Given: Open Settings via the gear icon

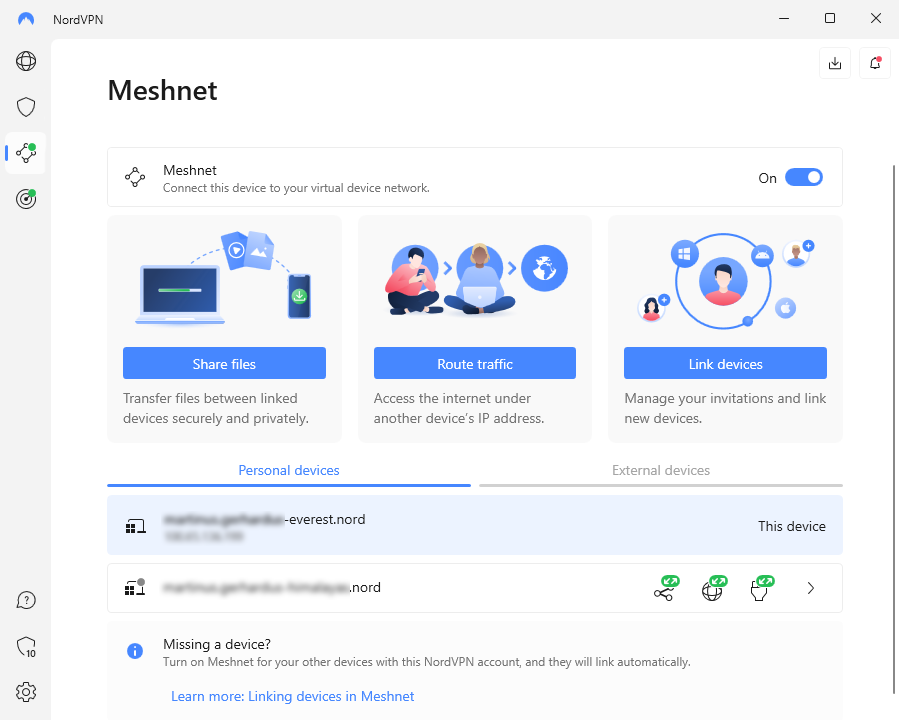Looking at the screenshot, I should tap(25, 692).
